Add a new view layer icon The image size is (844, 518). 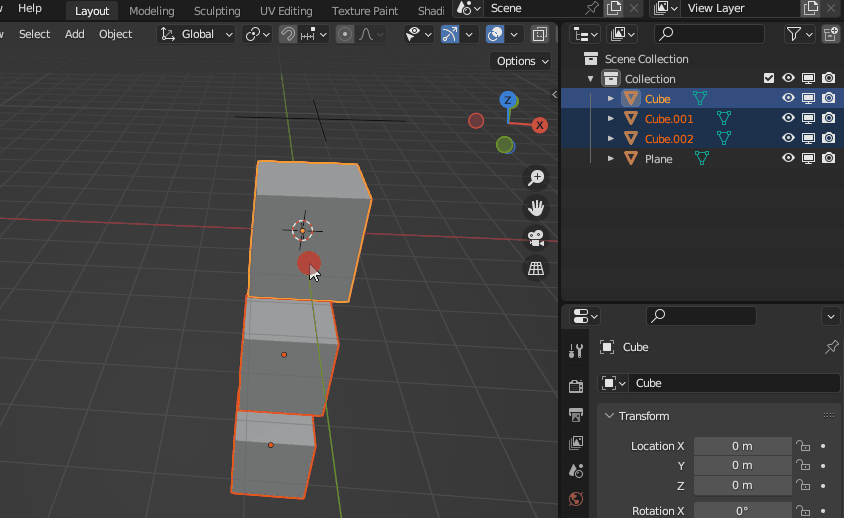pyautogui.click(x=811, y=8)
